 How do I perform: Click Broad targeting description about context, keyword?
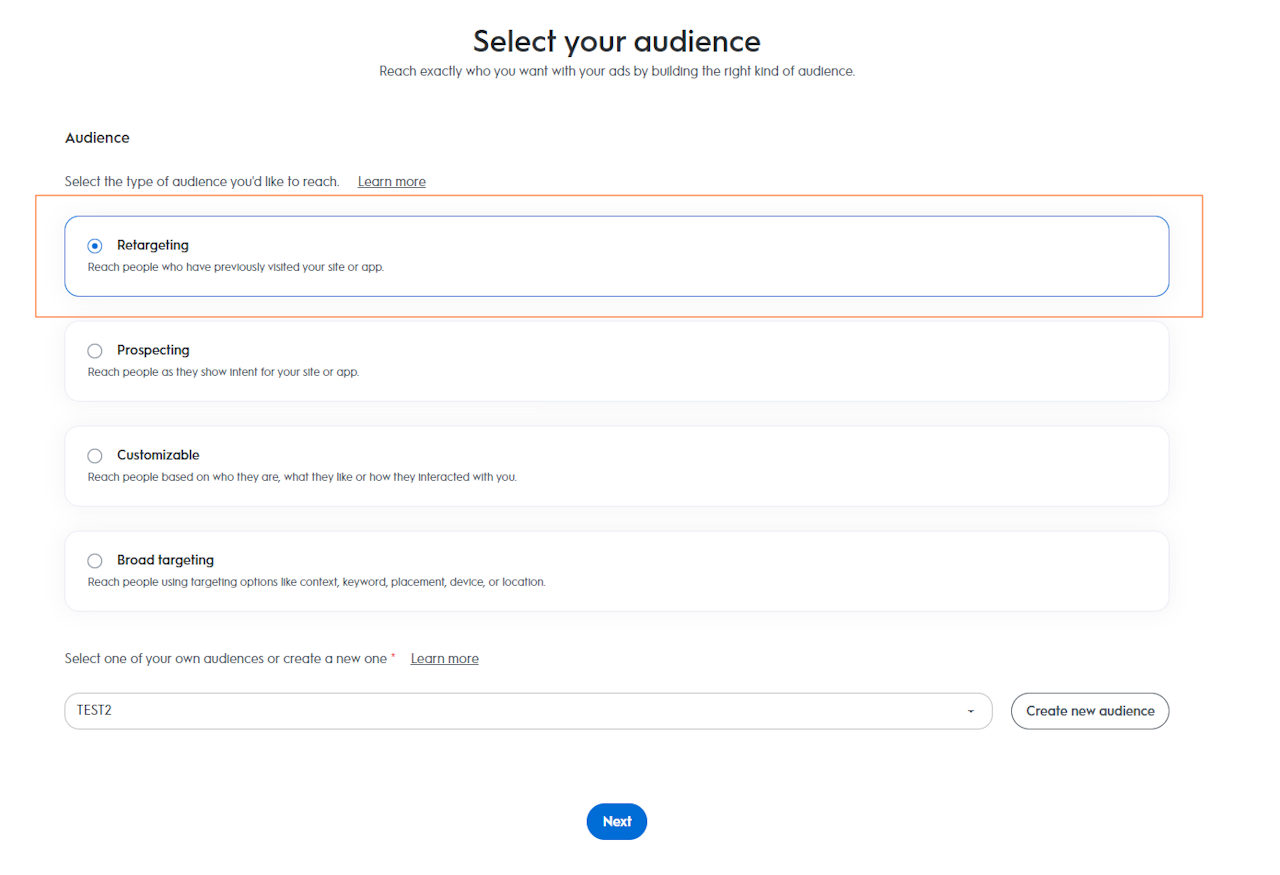316,582
